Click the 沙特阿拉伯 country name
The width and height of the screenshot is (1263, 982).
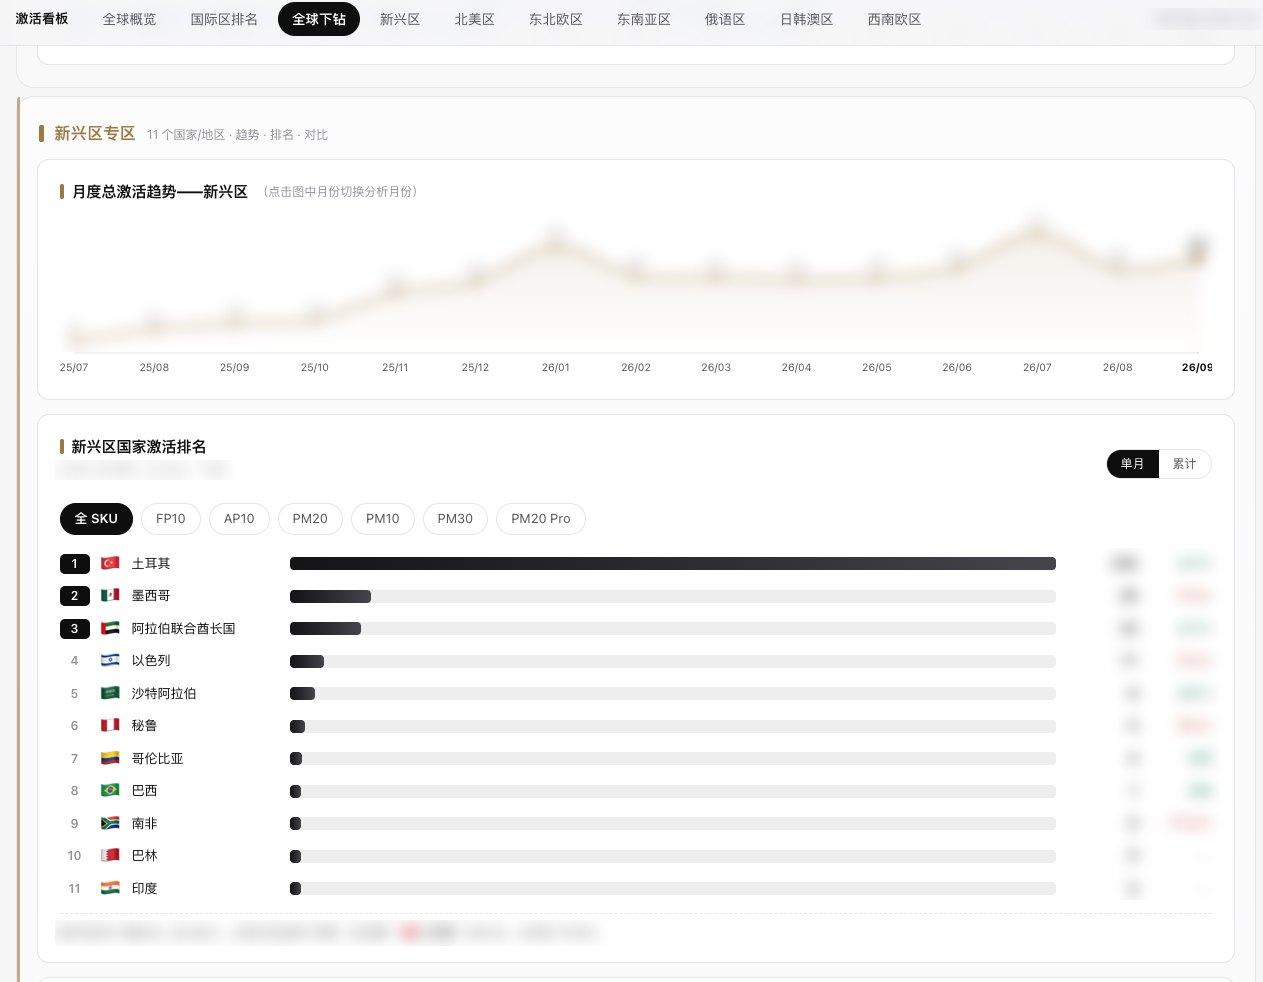[x=164, y=693]
